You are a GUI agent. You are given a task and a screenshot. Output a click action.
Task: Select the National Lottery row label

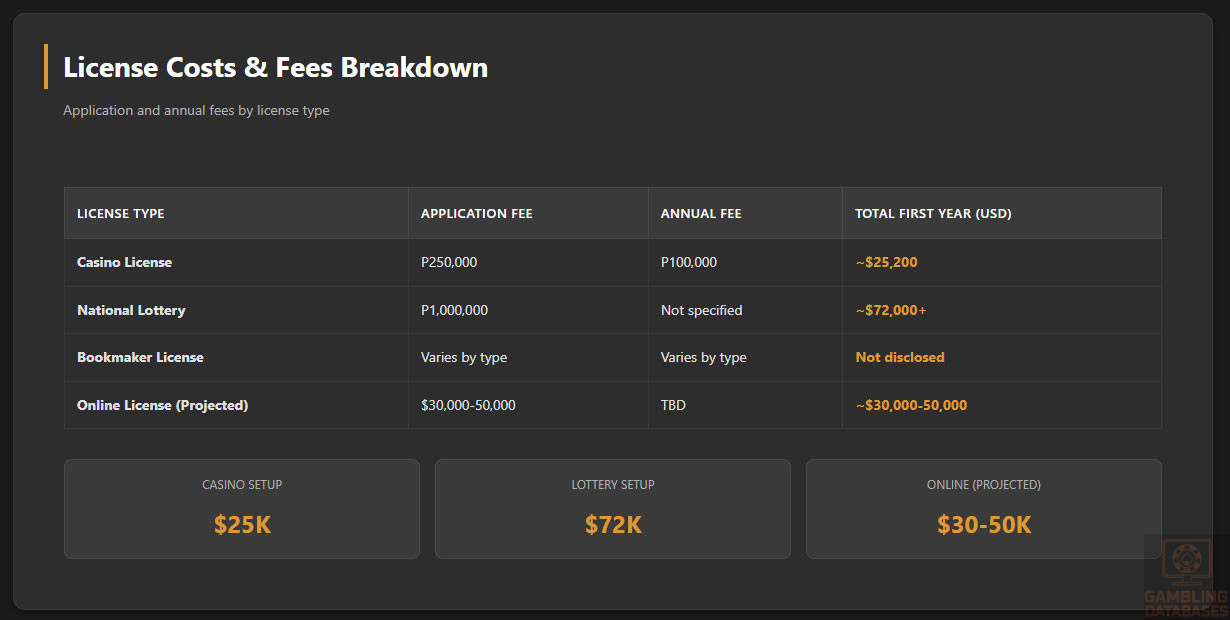[131, 310]
